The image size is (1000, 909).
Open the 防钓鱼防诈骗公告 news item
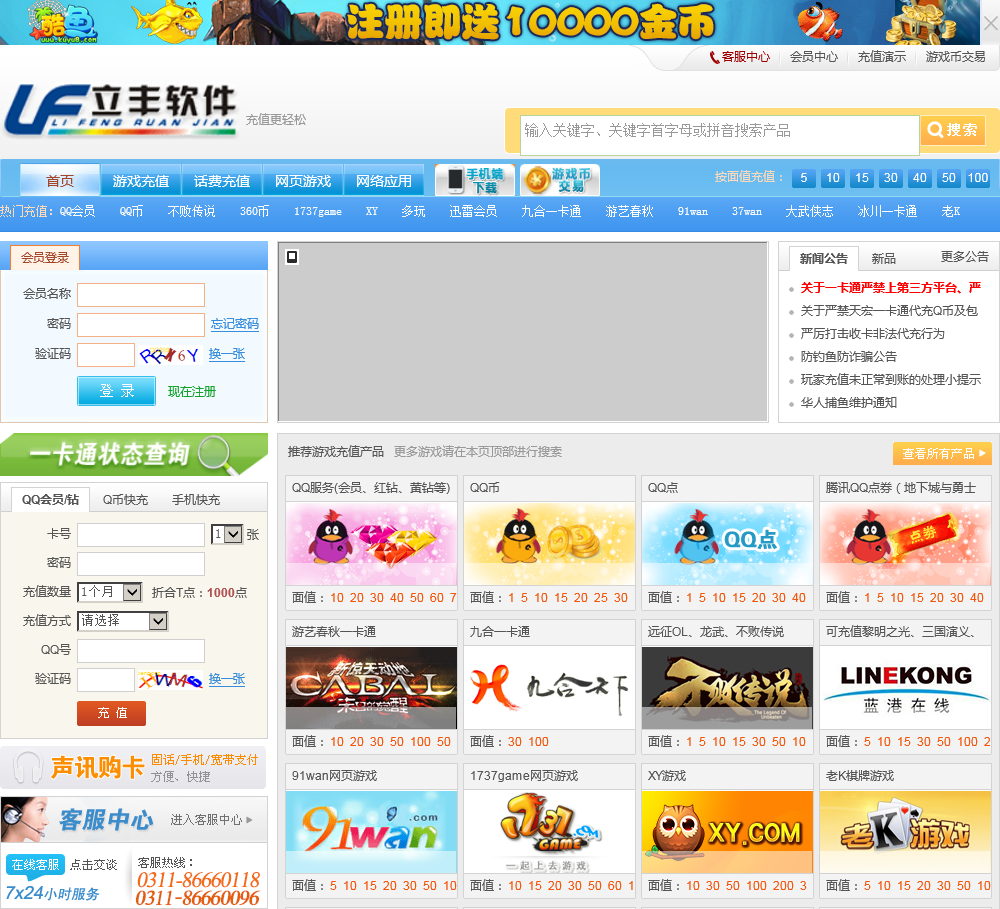click(848, 357)
